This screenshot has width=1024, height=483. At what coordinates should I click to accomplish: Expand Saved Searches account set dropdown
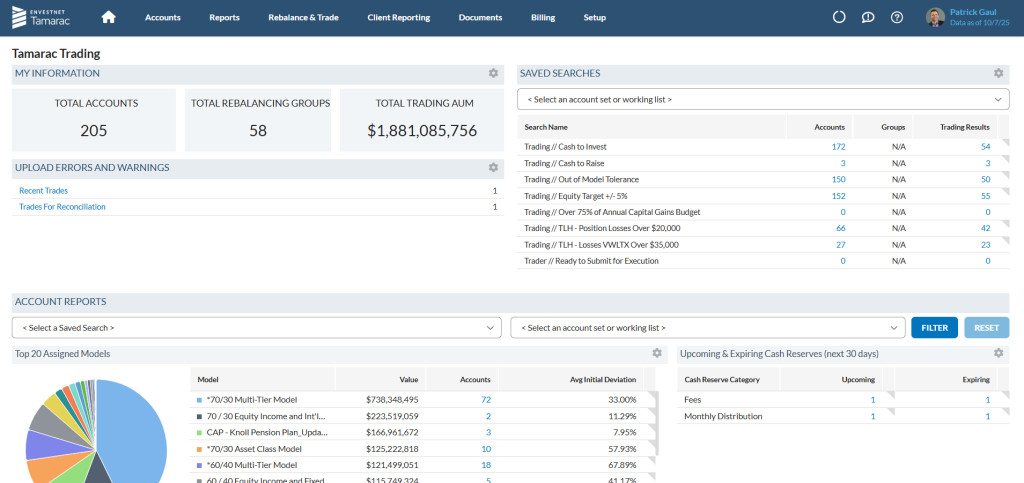click(763, 99)
